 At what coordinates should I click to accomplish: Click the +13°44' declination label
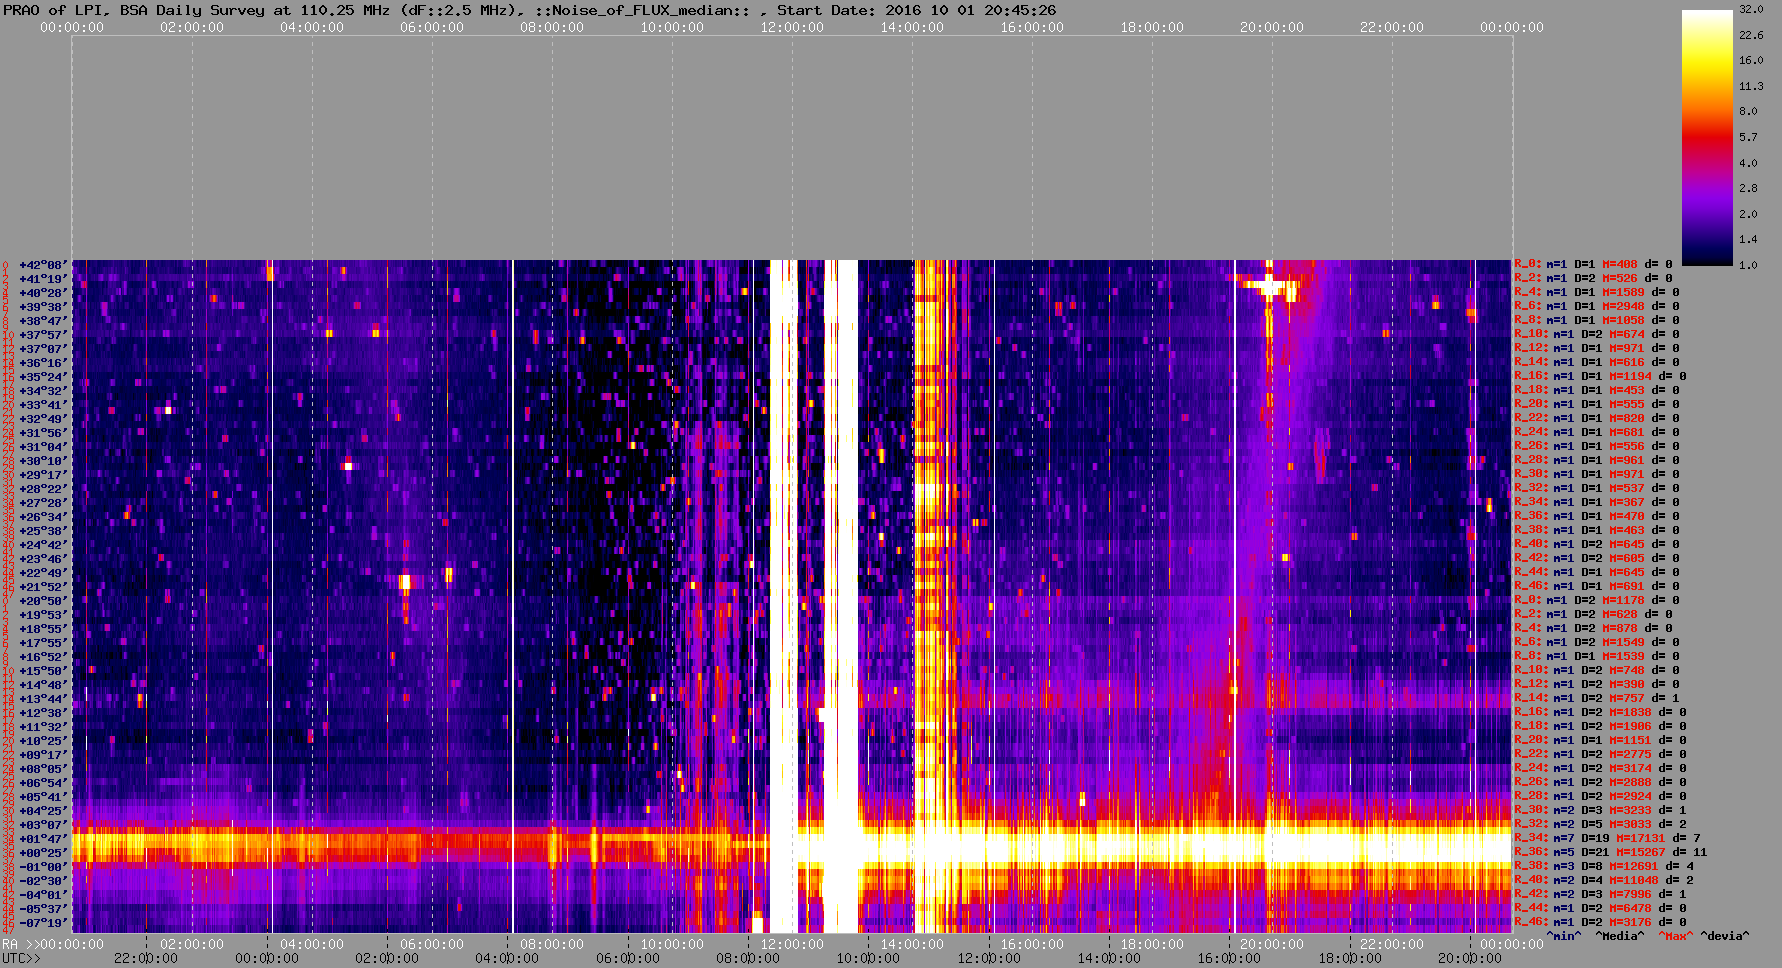43,699
